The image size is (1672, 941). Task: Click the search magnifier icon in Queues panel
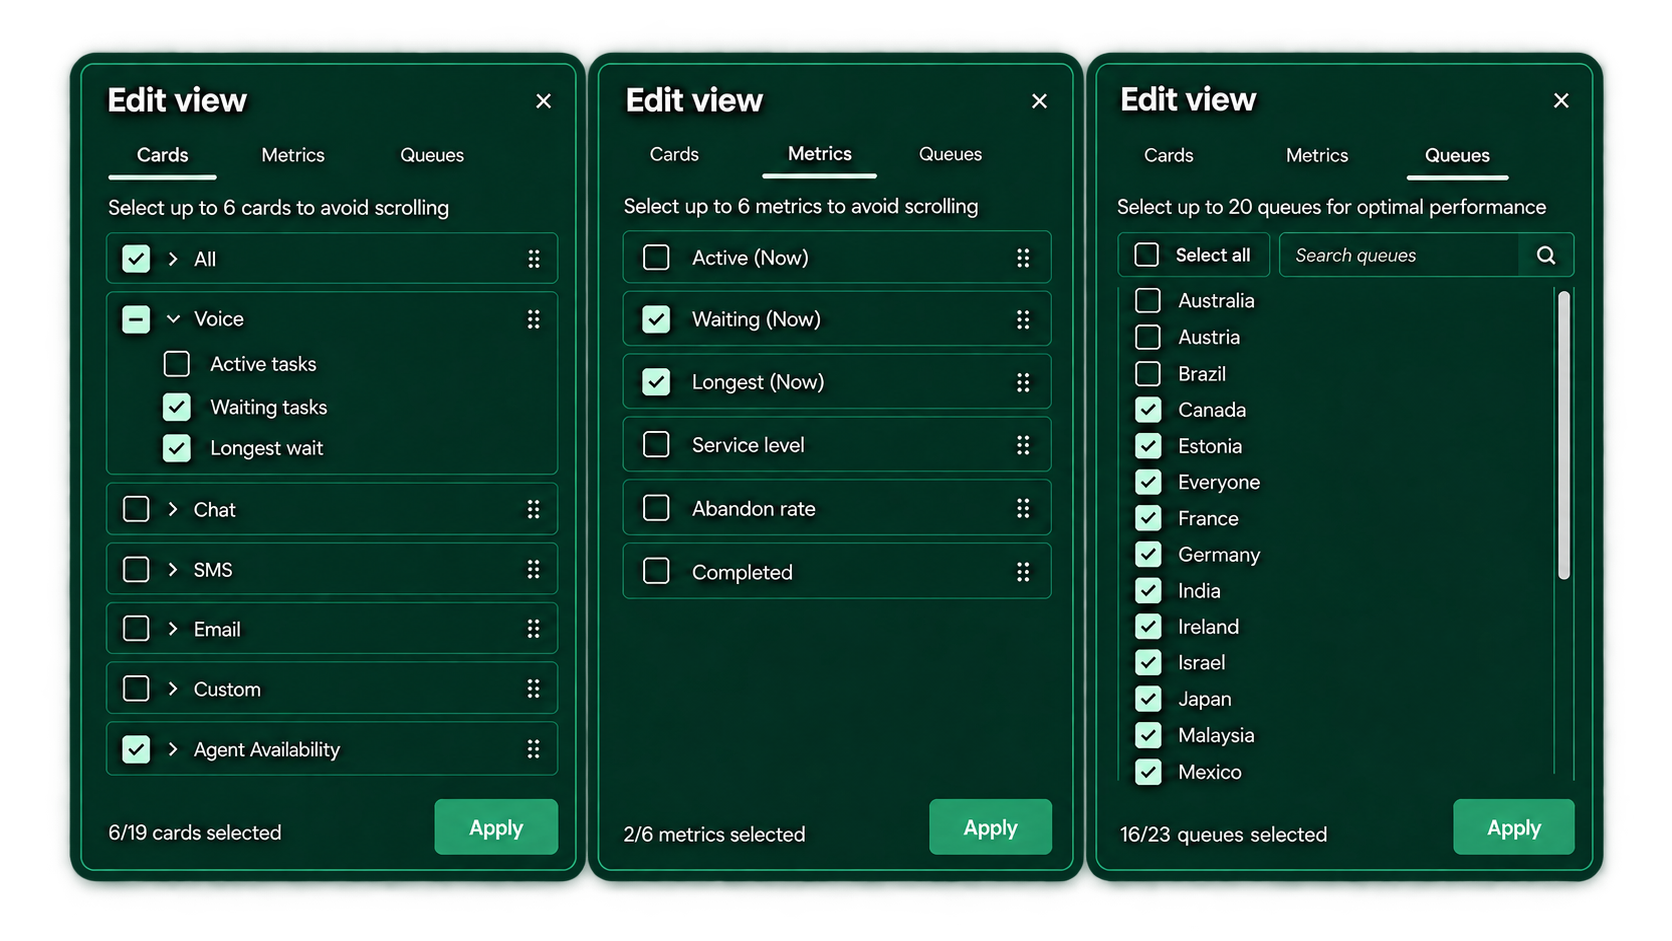[1546, 255]
